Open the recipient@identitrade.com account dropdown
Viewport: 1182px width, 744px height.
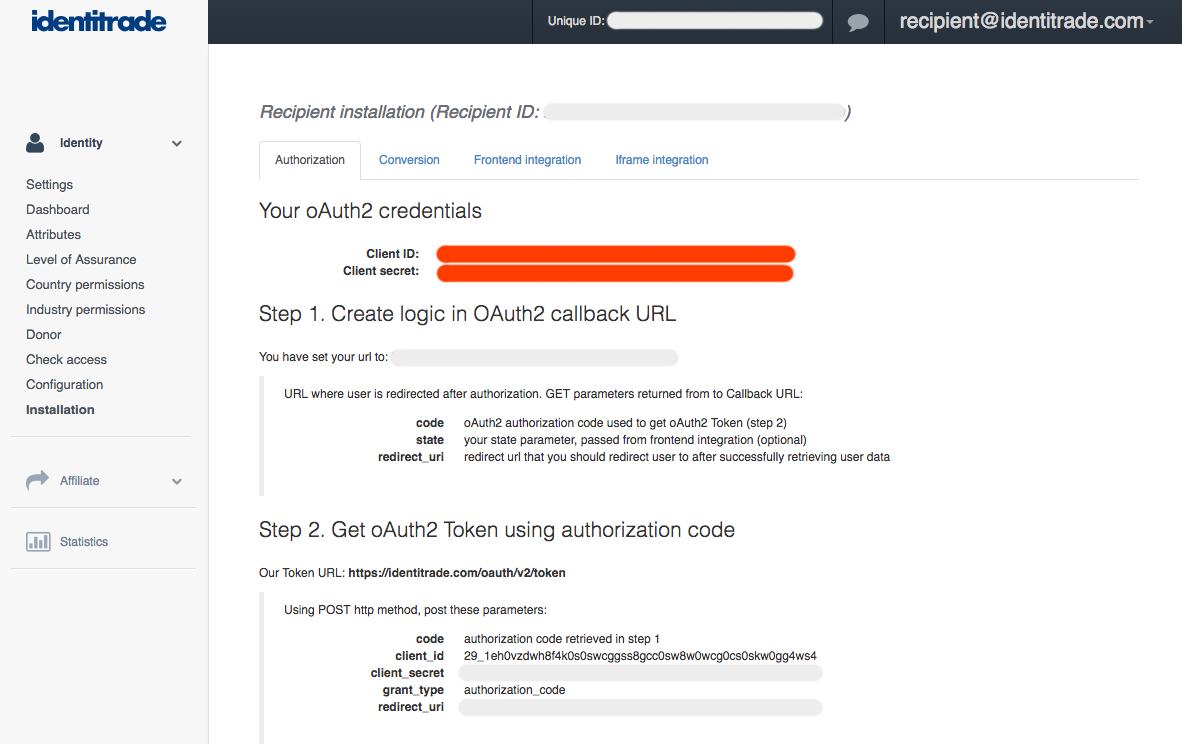(x=1026, y=21)
